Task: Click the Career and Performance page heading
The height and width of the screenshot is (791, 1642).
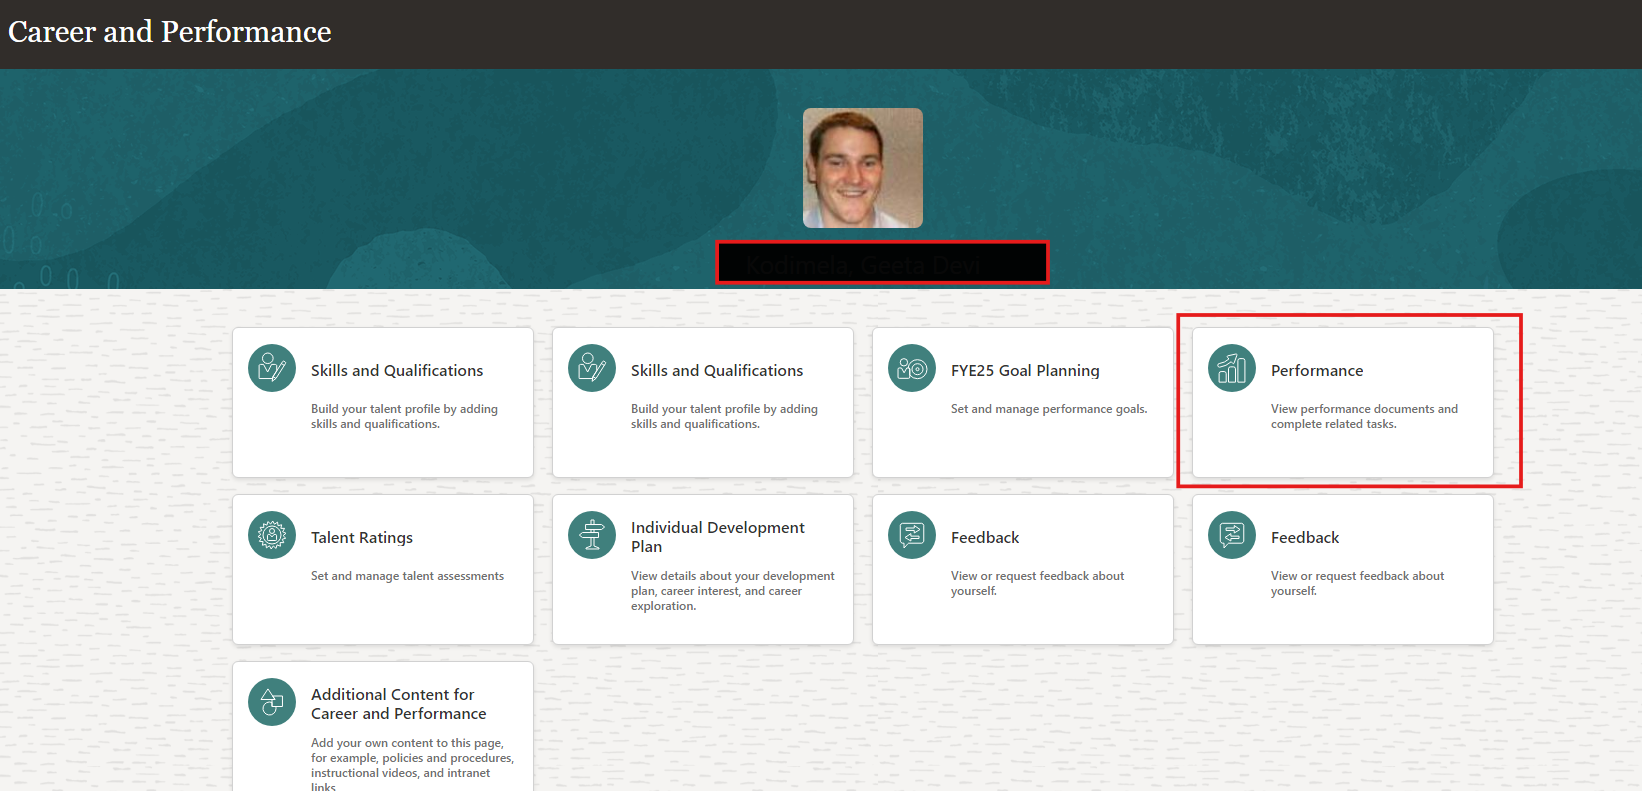Action: pyautogui.click(x=170, y=32)
